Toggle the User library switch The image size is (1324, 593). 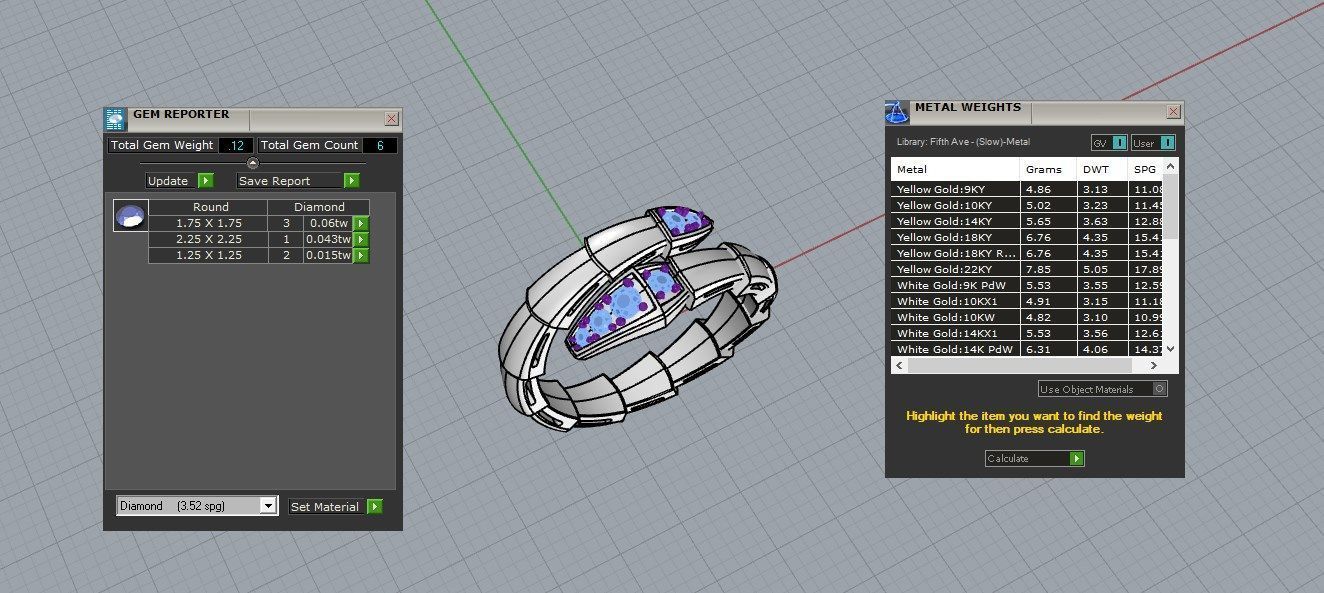[x=1167, y=143]
